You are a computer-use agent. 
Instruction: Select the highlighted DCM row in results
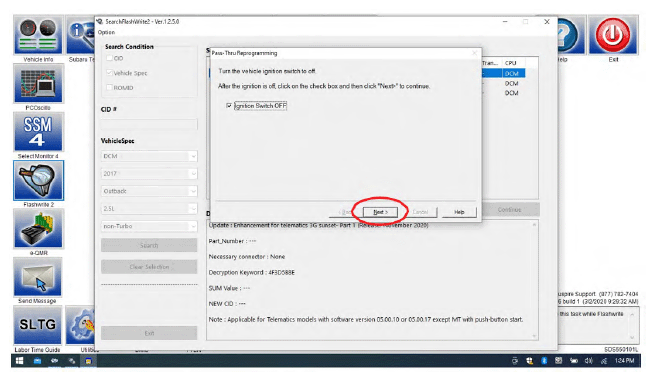(503, 73)
